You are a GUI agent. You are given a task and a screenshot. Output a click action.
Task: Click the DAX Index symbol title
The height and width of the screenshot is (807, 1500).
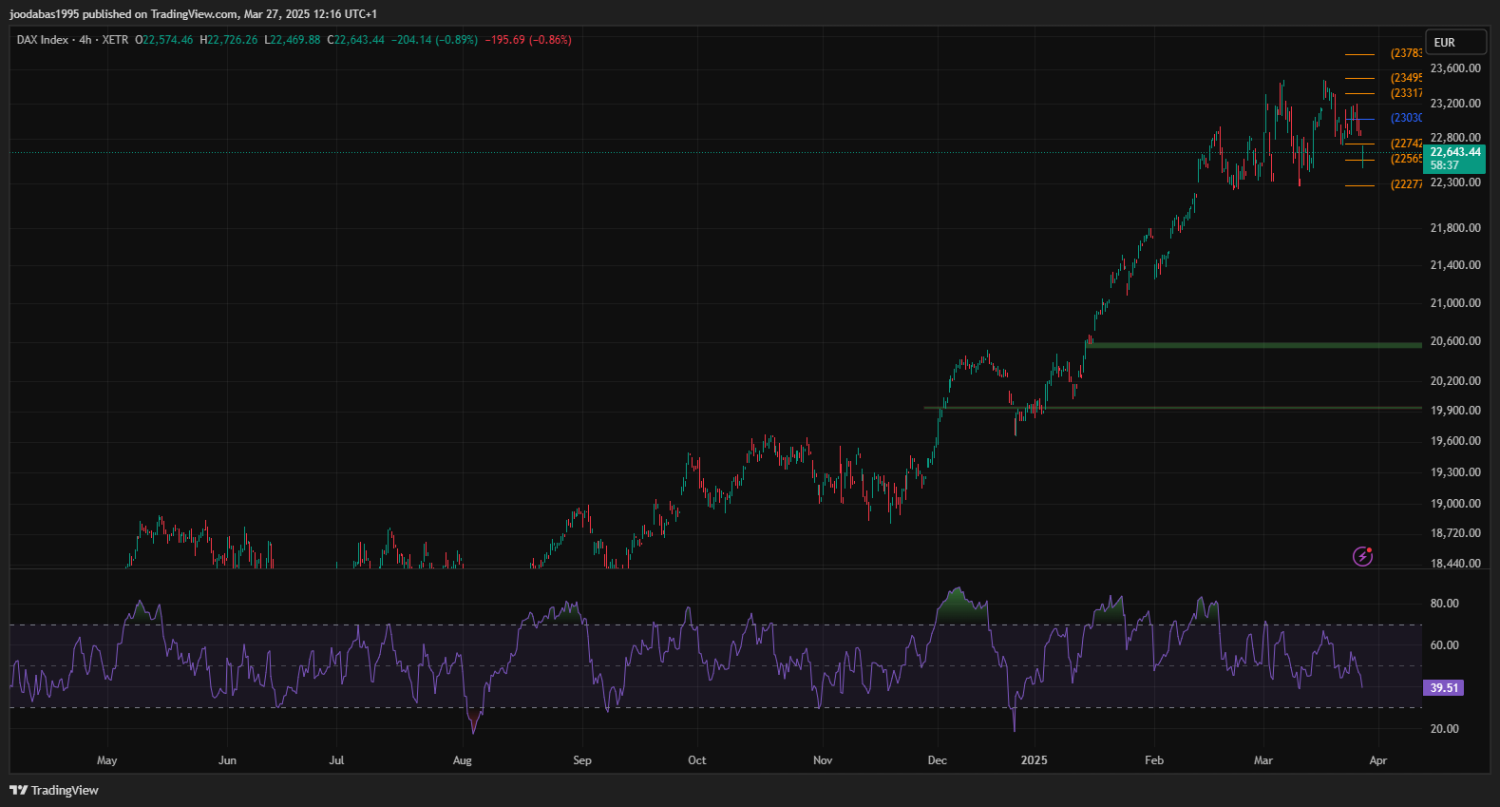[x=43, y=40]
